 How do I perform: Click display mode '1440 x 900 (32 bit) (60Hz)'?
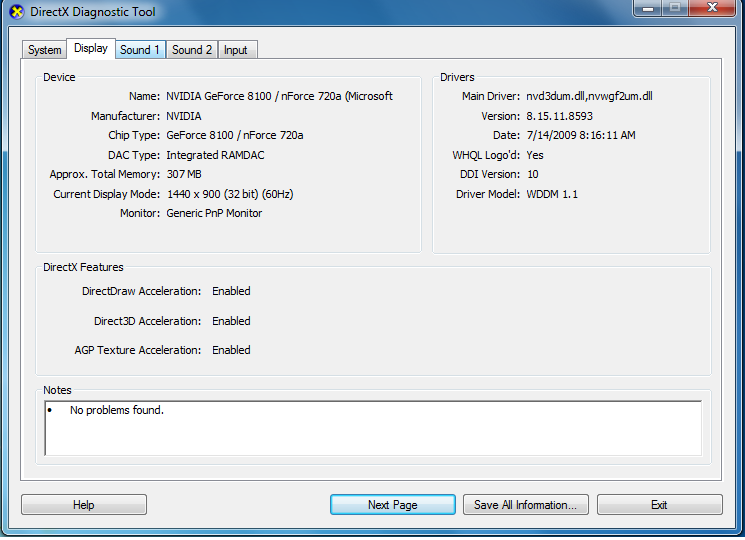click(230, 194)
